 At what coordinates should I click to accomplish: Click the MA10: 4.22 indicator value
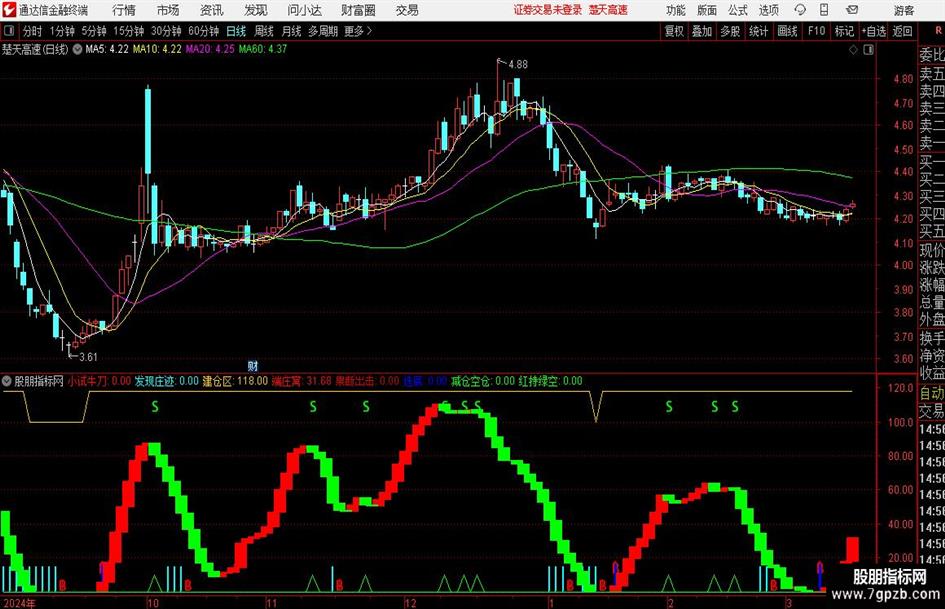point(157,49)
